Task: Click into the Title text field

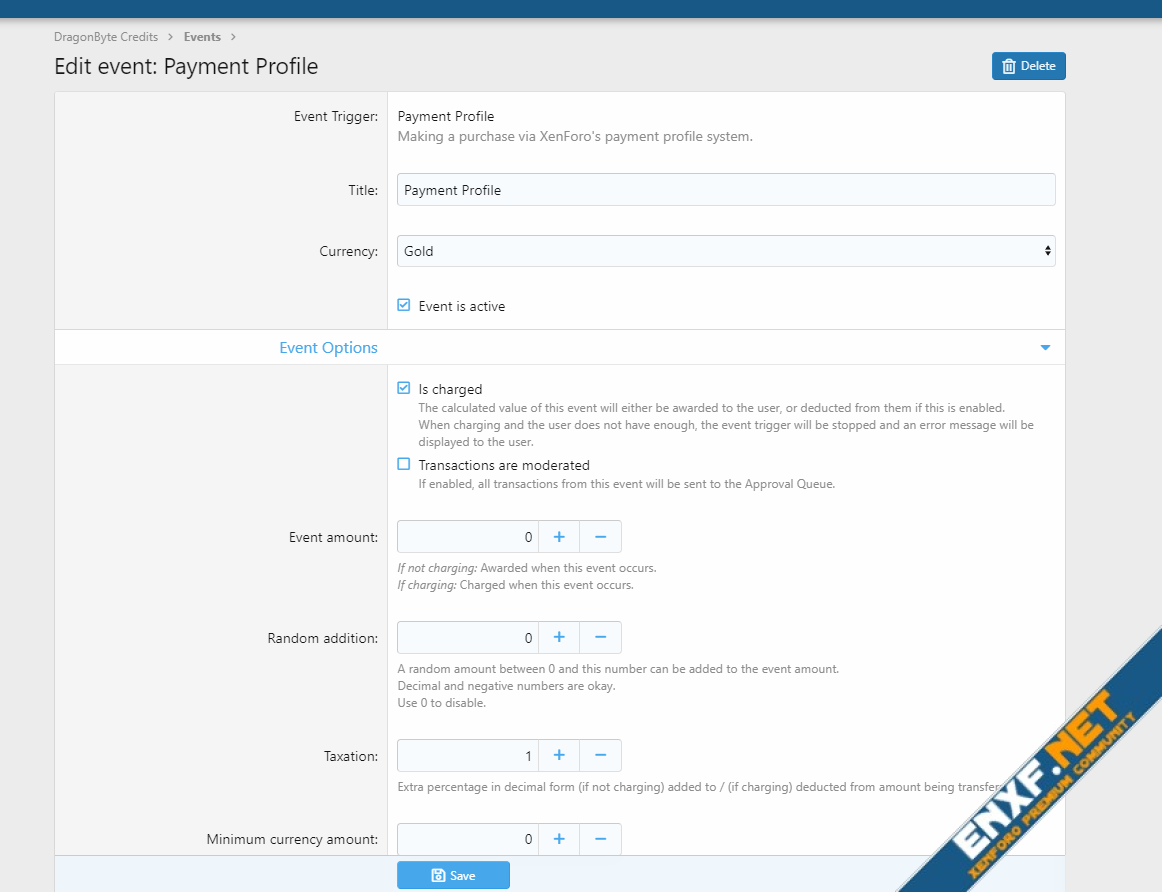Action: tap(725, 190)
